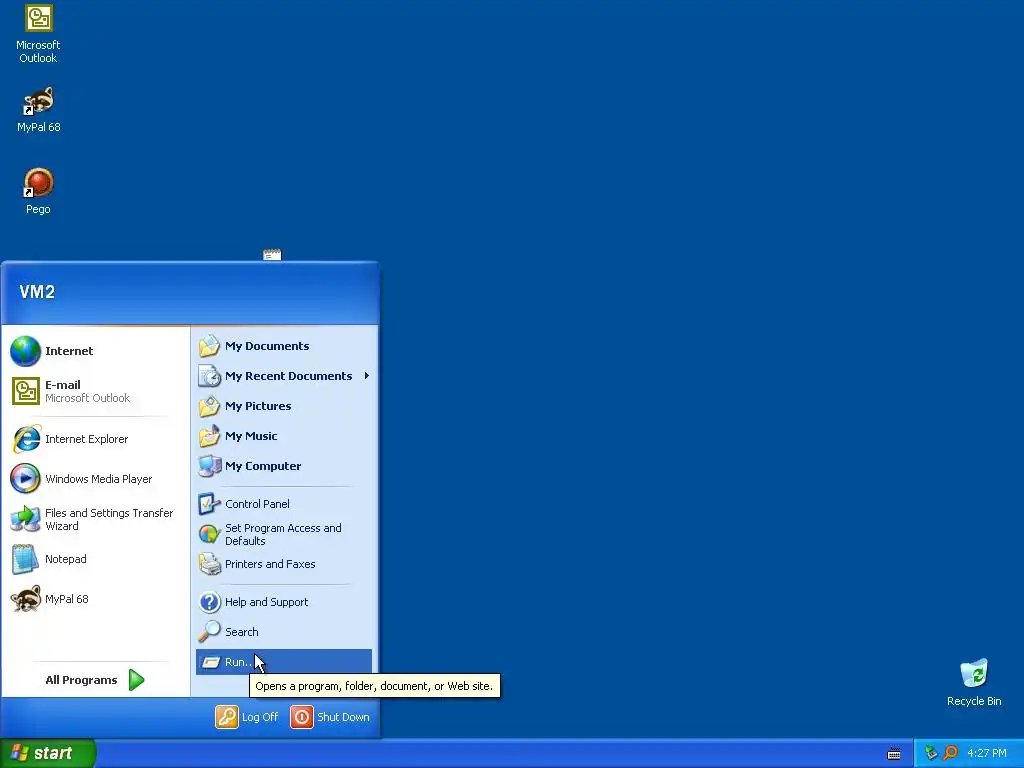Select the MyPal 68 desktop shortcut

point(38,110)
